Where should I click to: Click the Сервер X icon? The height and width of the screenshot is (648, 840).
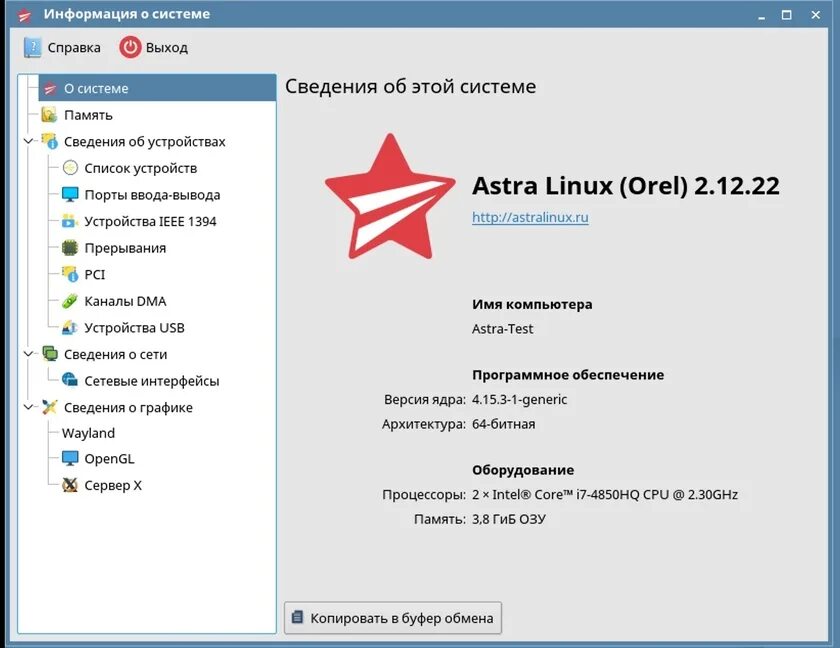[70, 485]
